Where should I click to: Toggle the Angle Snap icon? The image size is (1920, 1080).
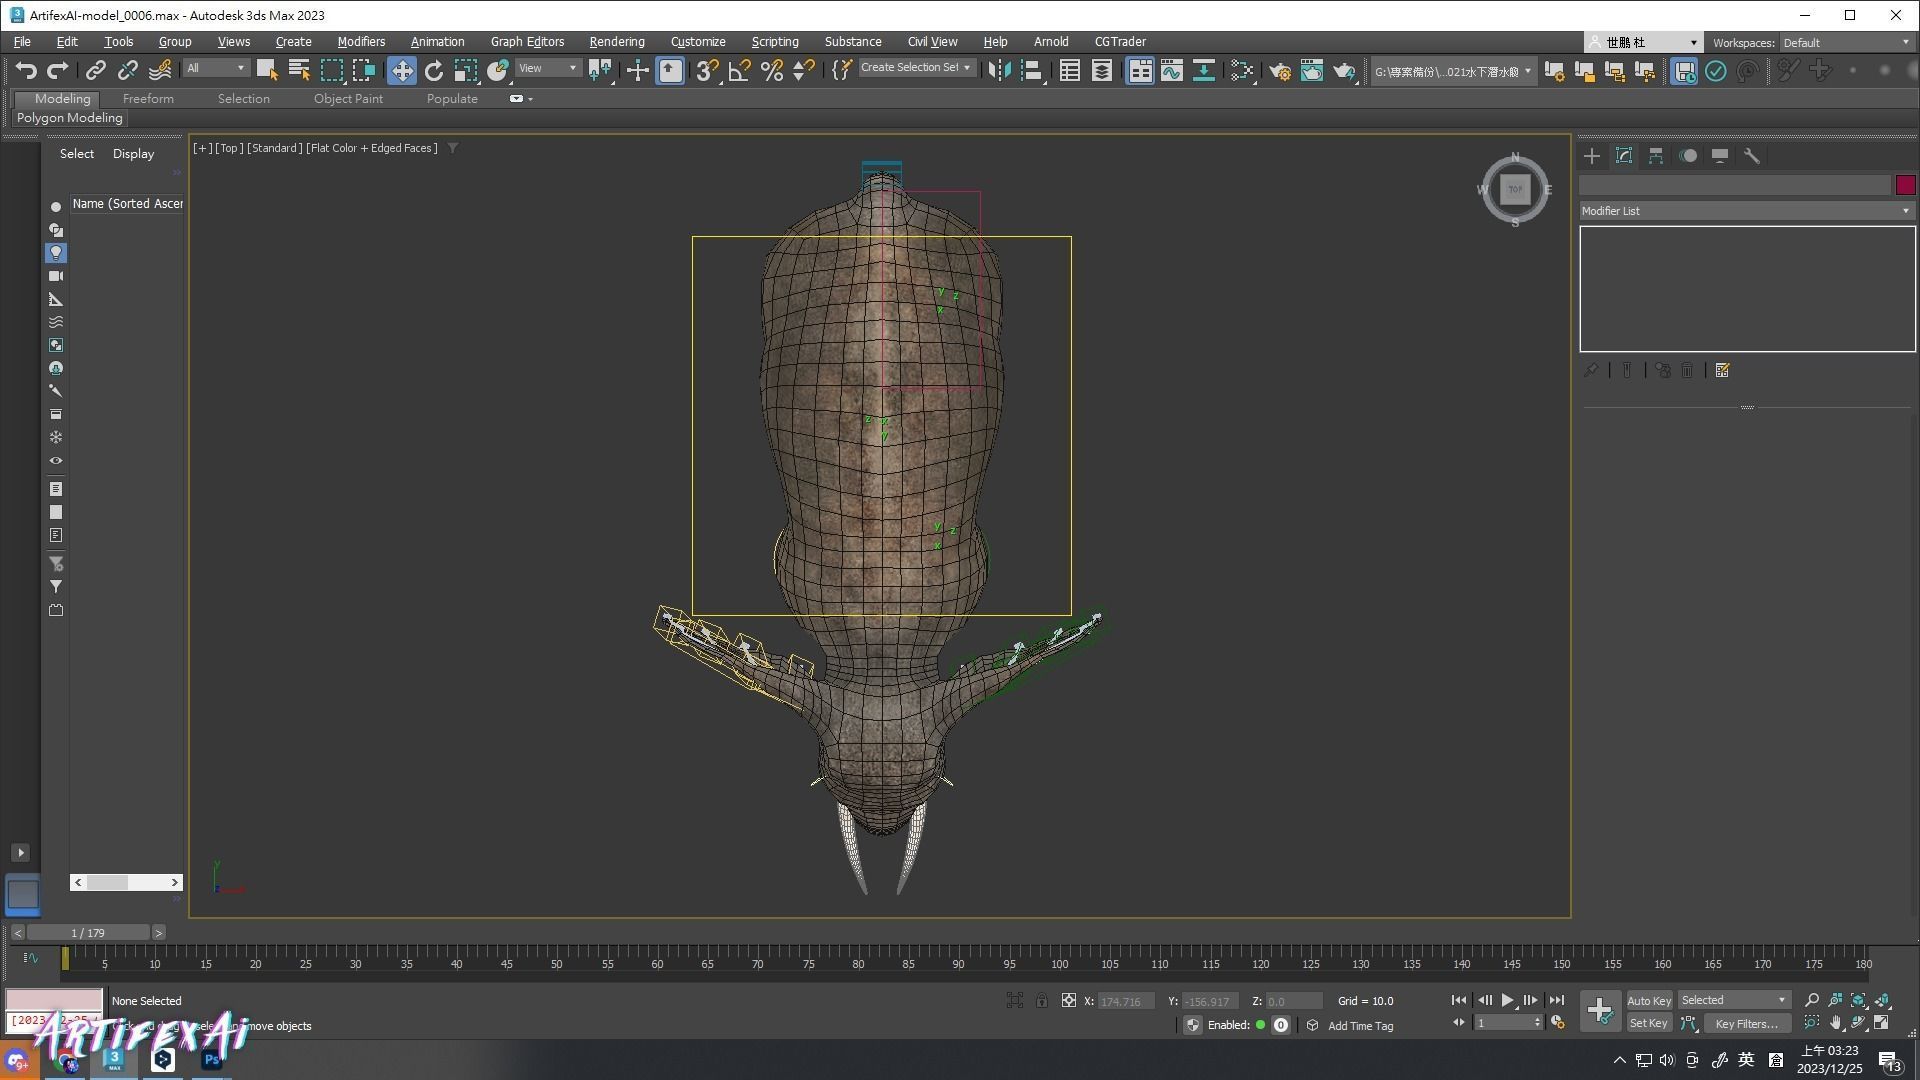(740, 70)
